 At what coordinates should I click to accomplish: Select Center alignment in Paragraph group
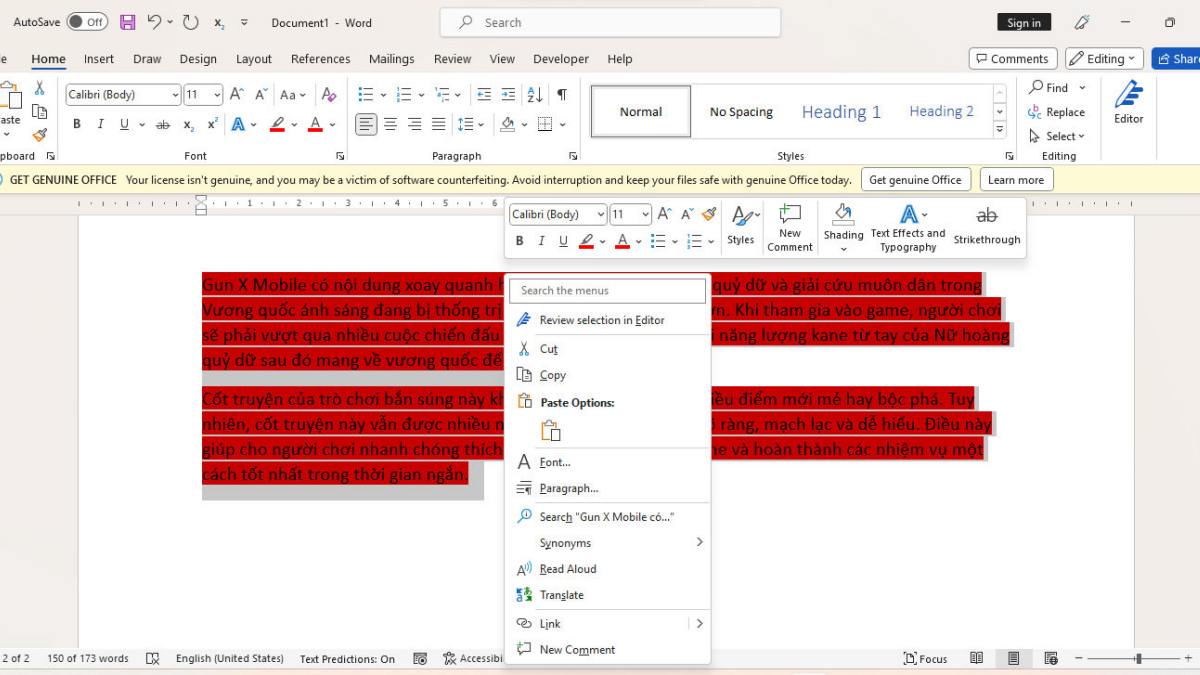click(390, 125)
